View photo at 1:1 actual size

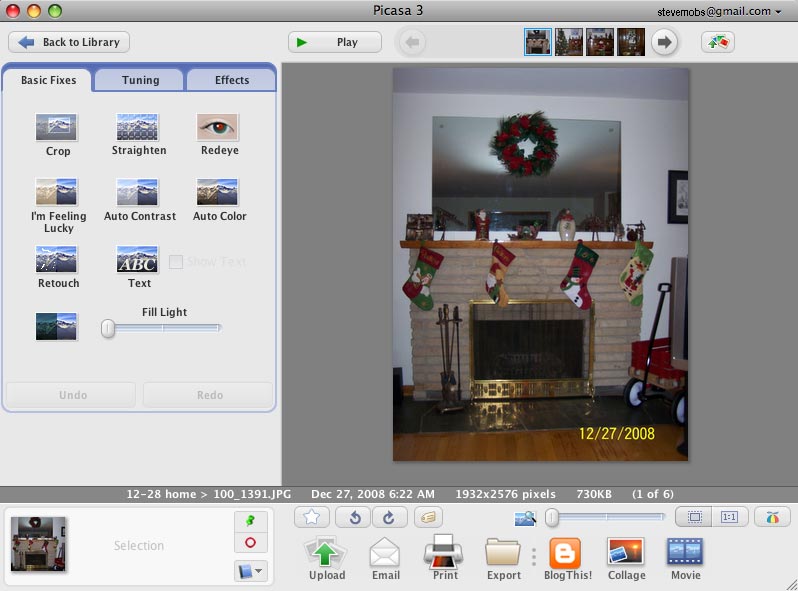point(729,517)
